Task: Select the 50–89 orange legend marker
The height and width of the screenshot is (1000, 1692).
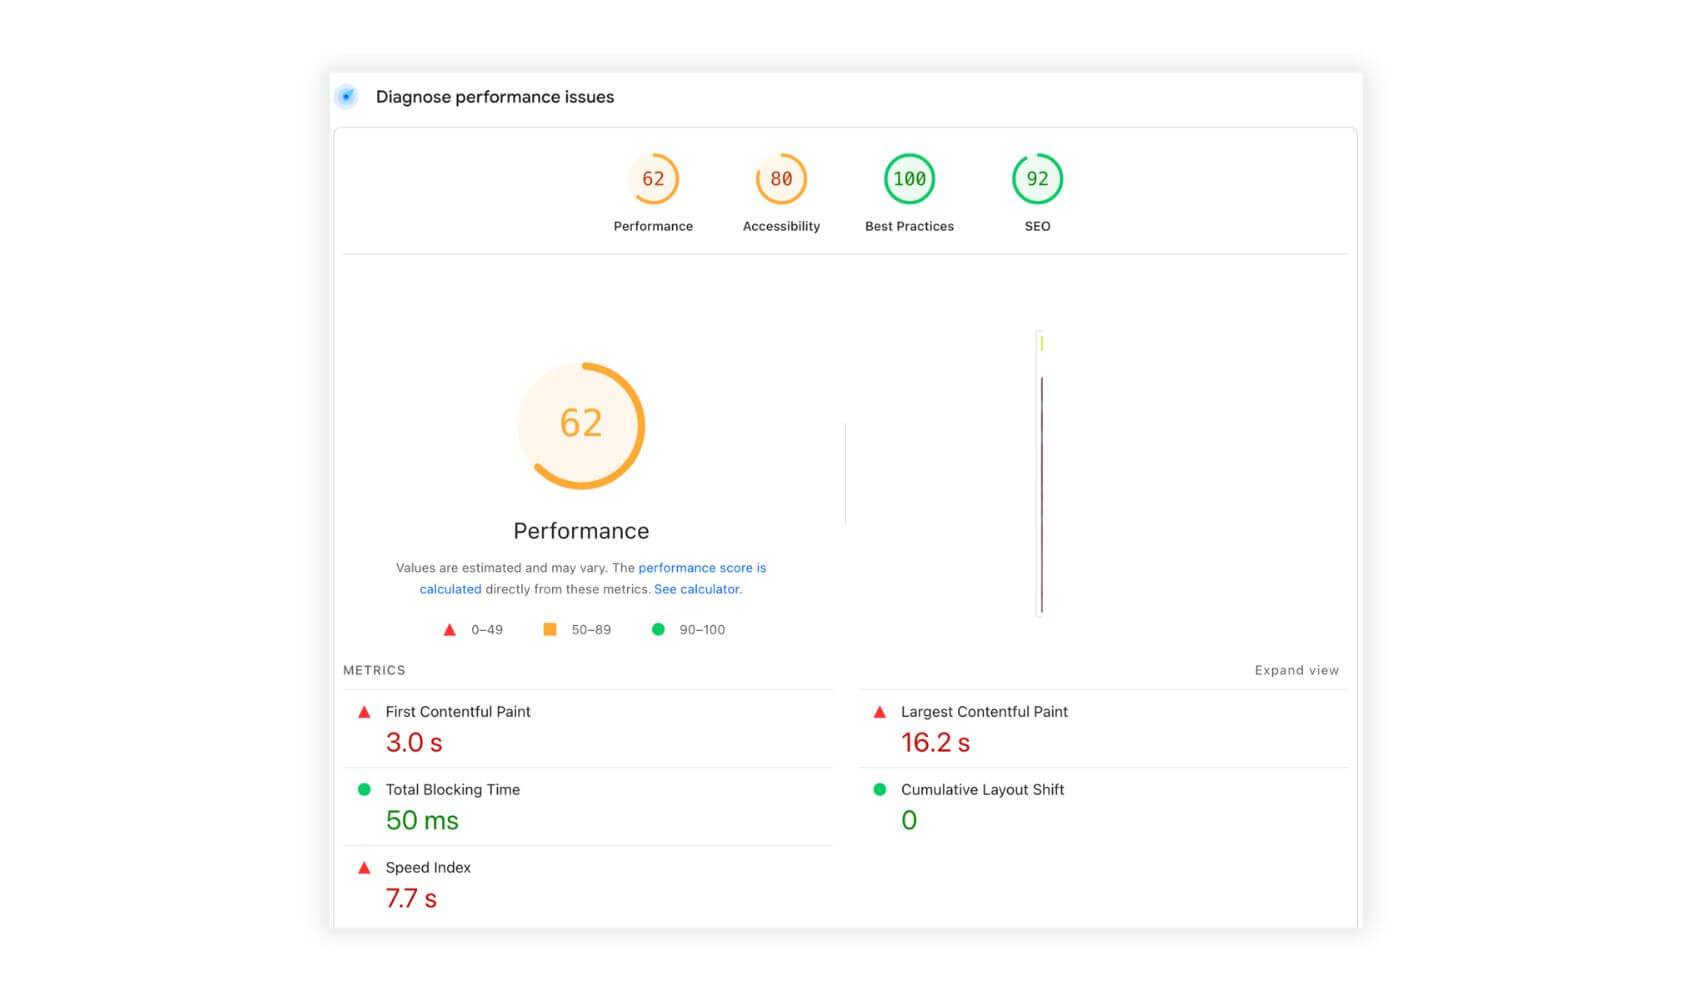Action: pos(549,629)
